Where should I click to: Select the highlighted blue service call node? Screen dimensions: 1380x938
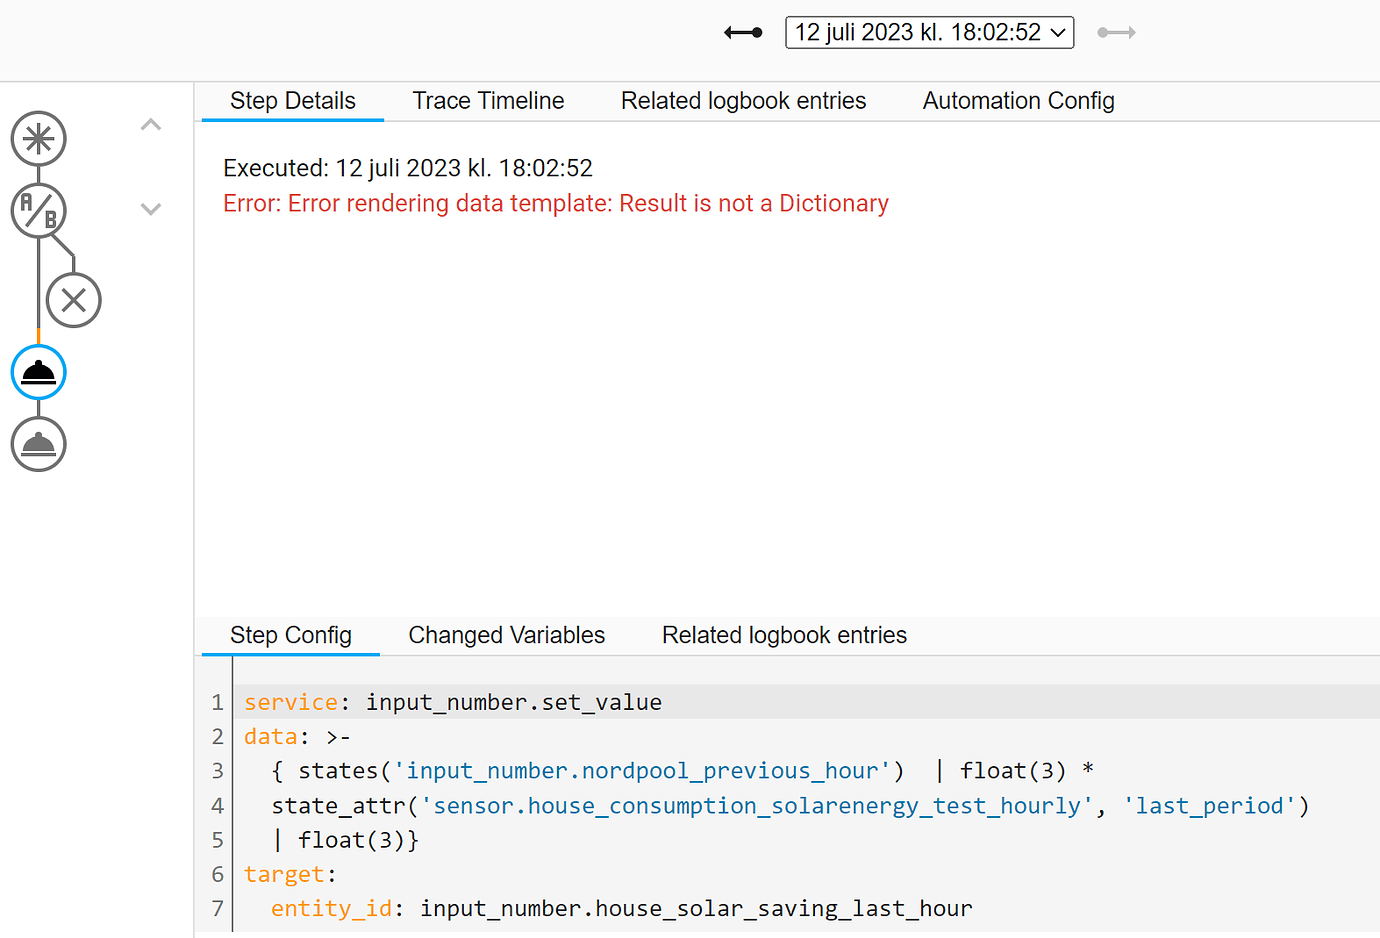click(x=39, y=373)
